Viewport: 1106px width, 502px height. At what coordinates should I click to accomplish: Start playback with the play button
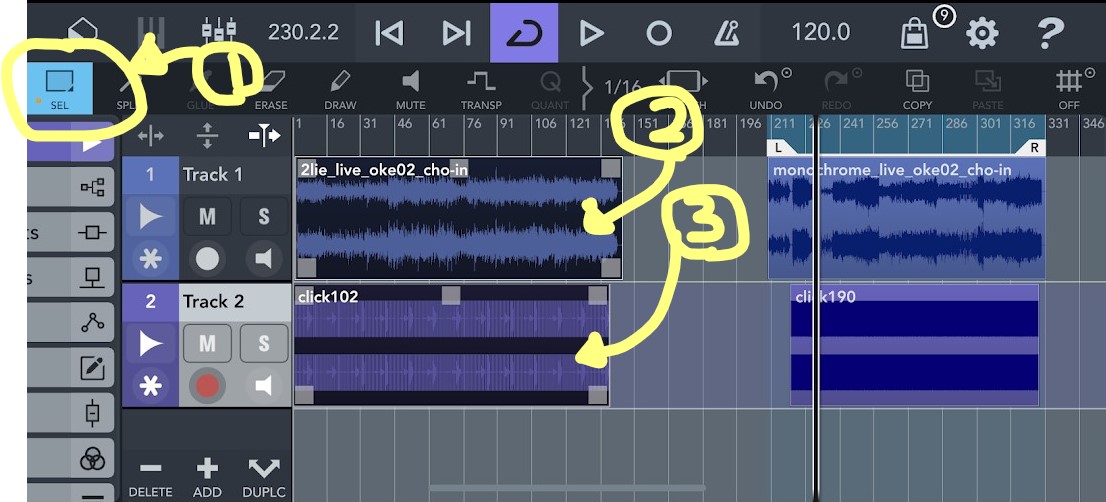point(591,32)
